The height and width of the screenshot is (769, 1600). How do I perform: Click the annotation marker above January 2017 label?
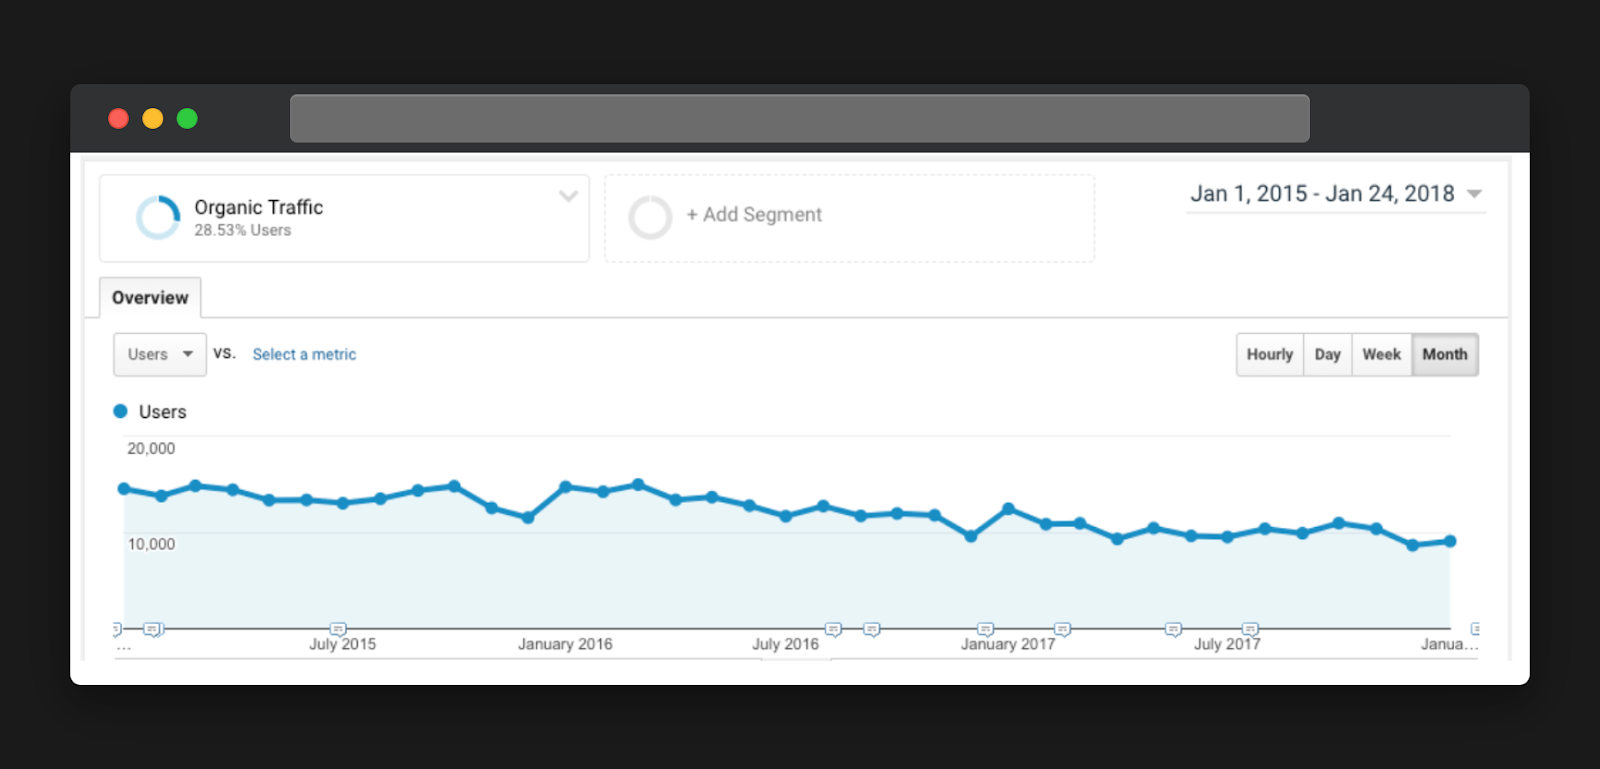tap(985, 629)
